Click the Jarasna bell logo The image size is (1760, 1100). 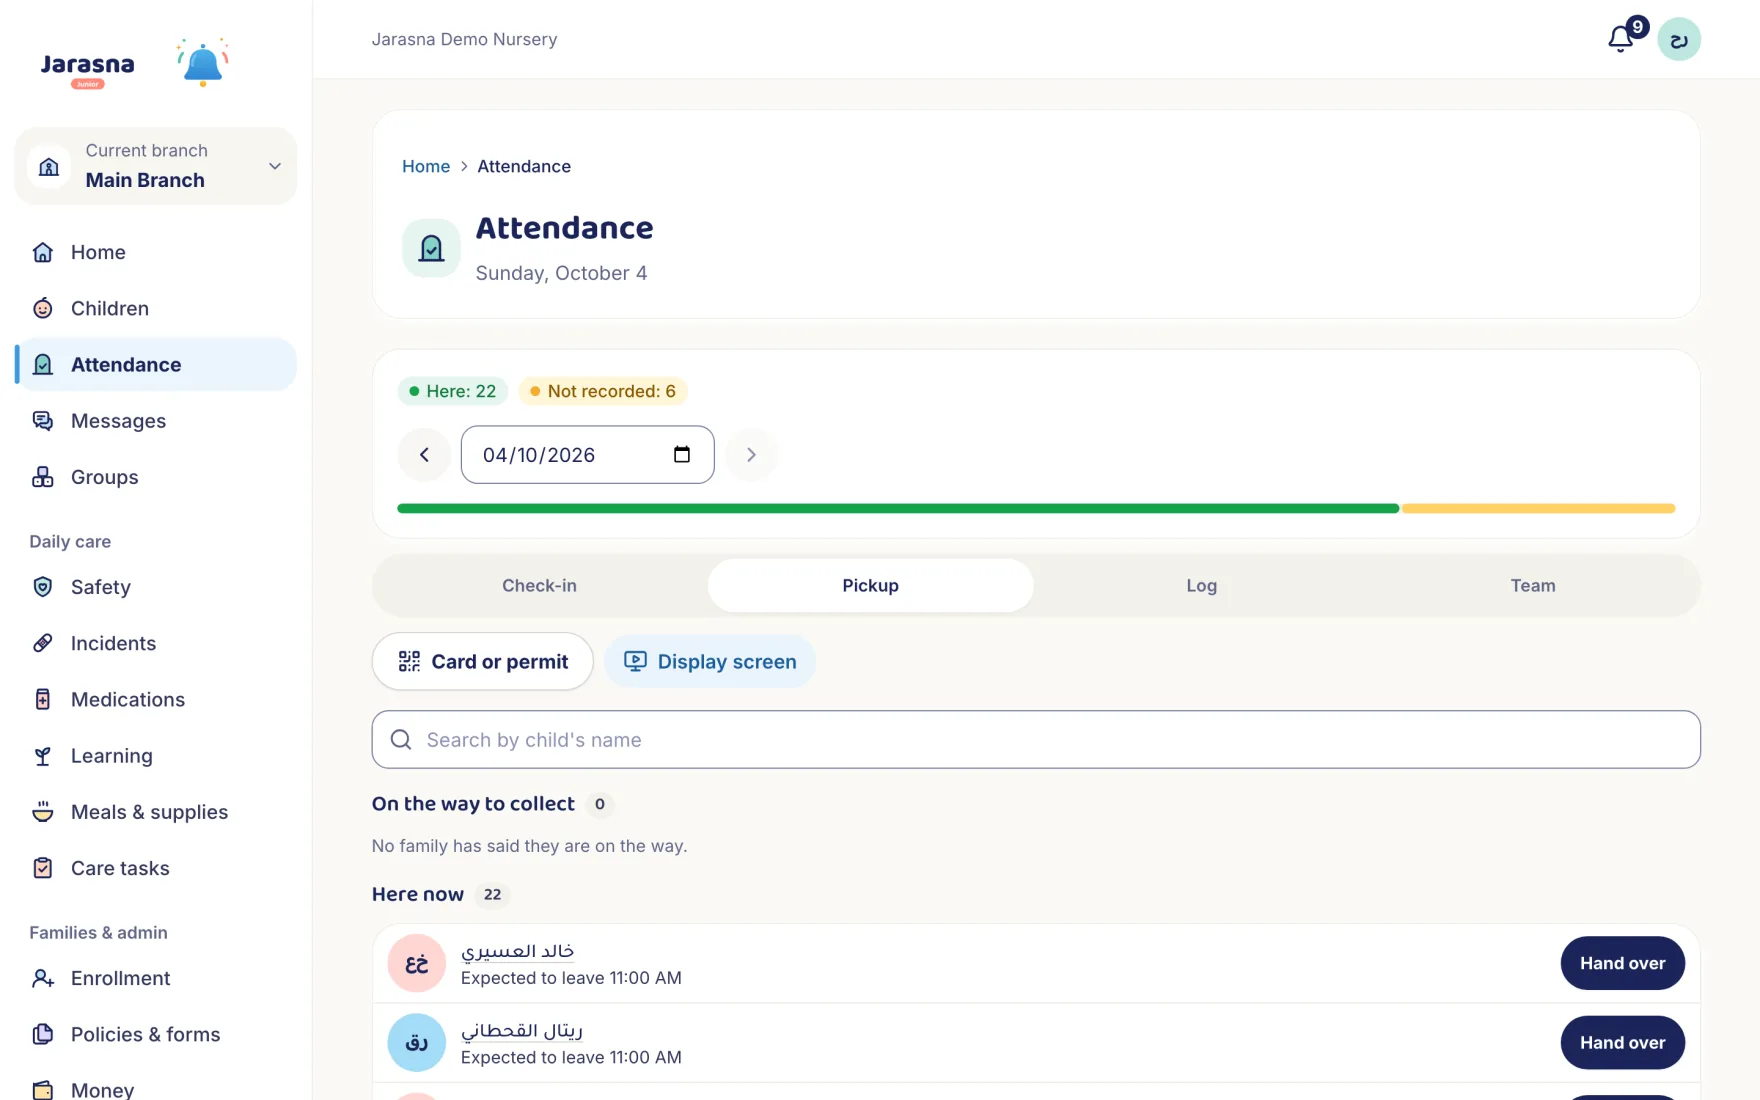(x=203, y=63)
